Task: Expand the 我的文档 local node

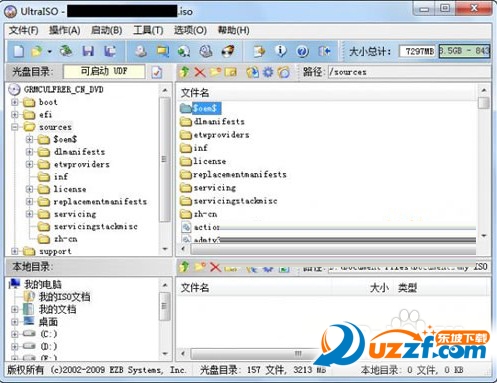Action: point(15,309)
